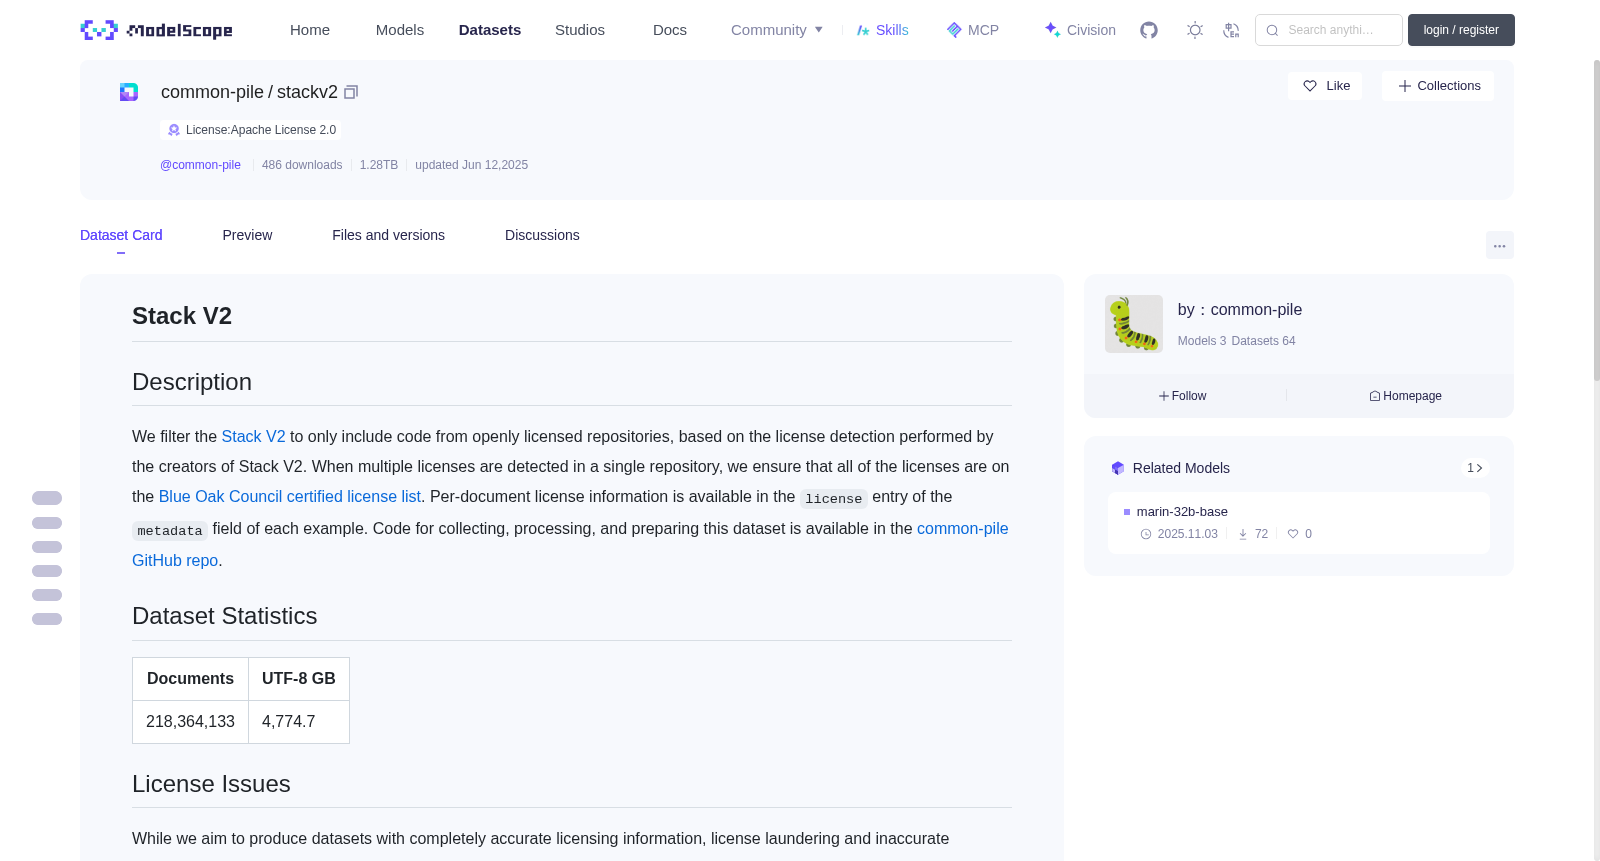Click the UTF-8 GB table header

pos(299,679)
